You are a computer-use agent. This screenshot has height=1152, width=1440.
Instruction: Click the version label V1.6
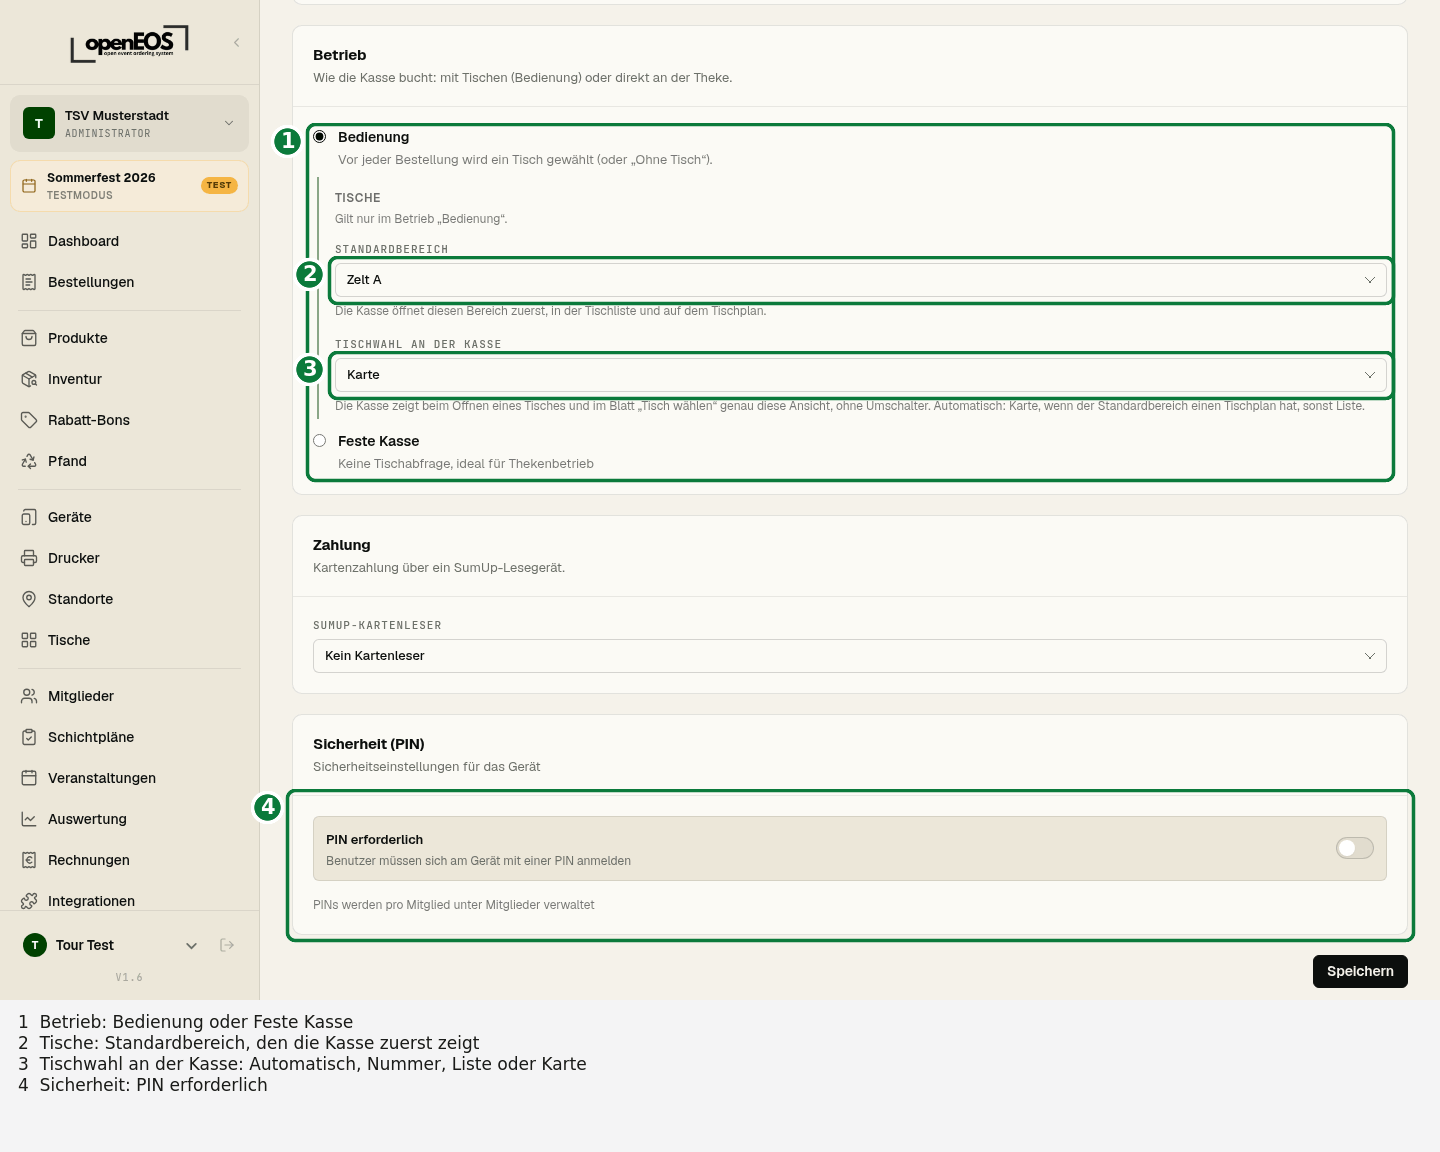coord(129,977)
